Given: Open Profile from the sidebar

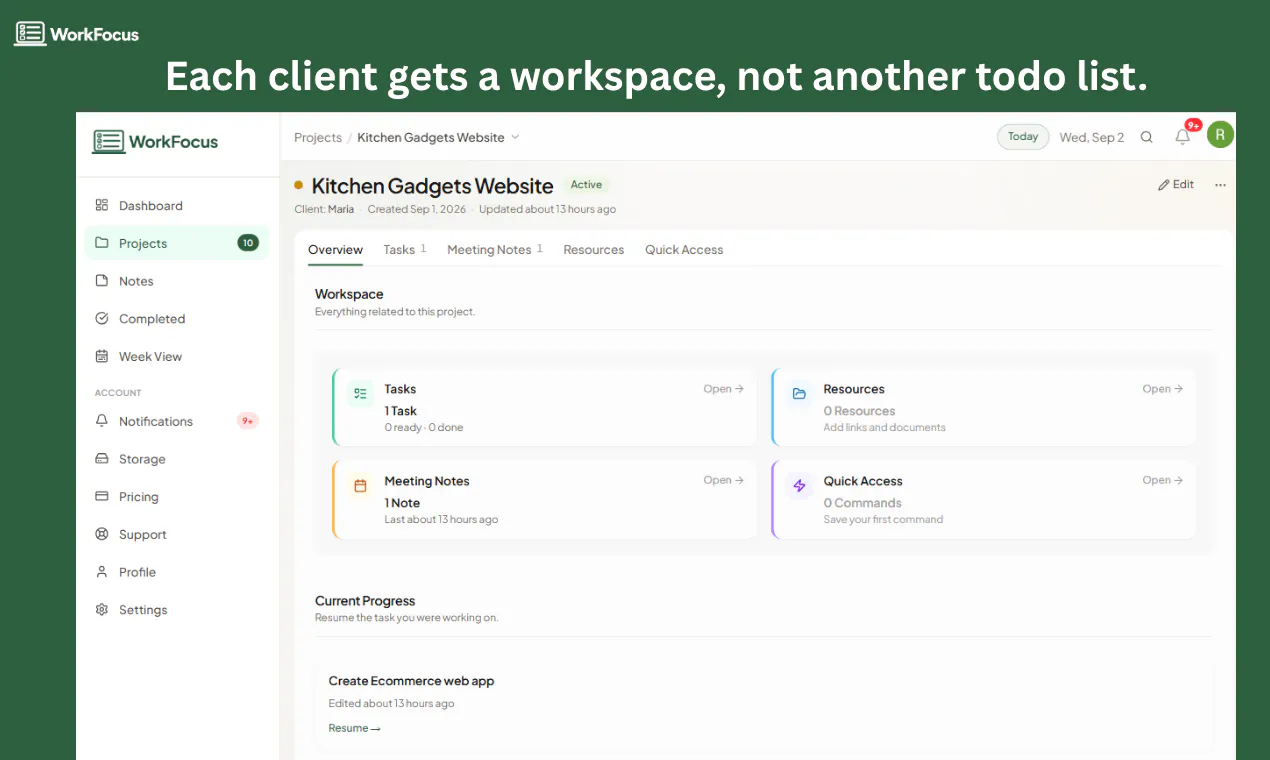Looking at the screenshot, I should 177,572.
